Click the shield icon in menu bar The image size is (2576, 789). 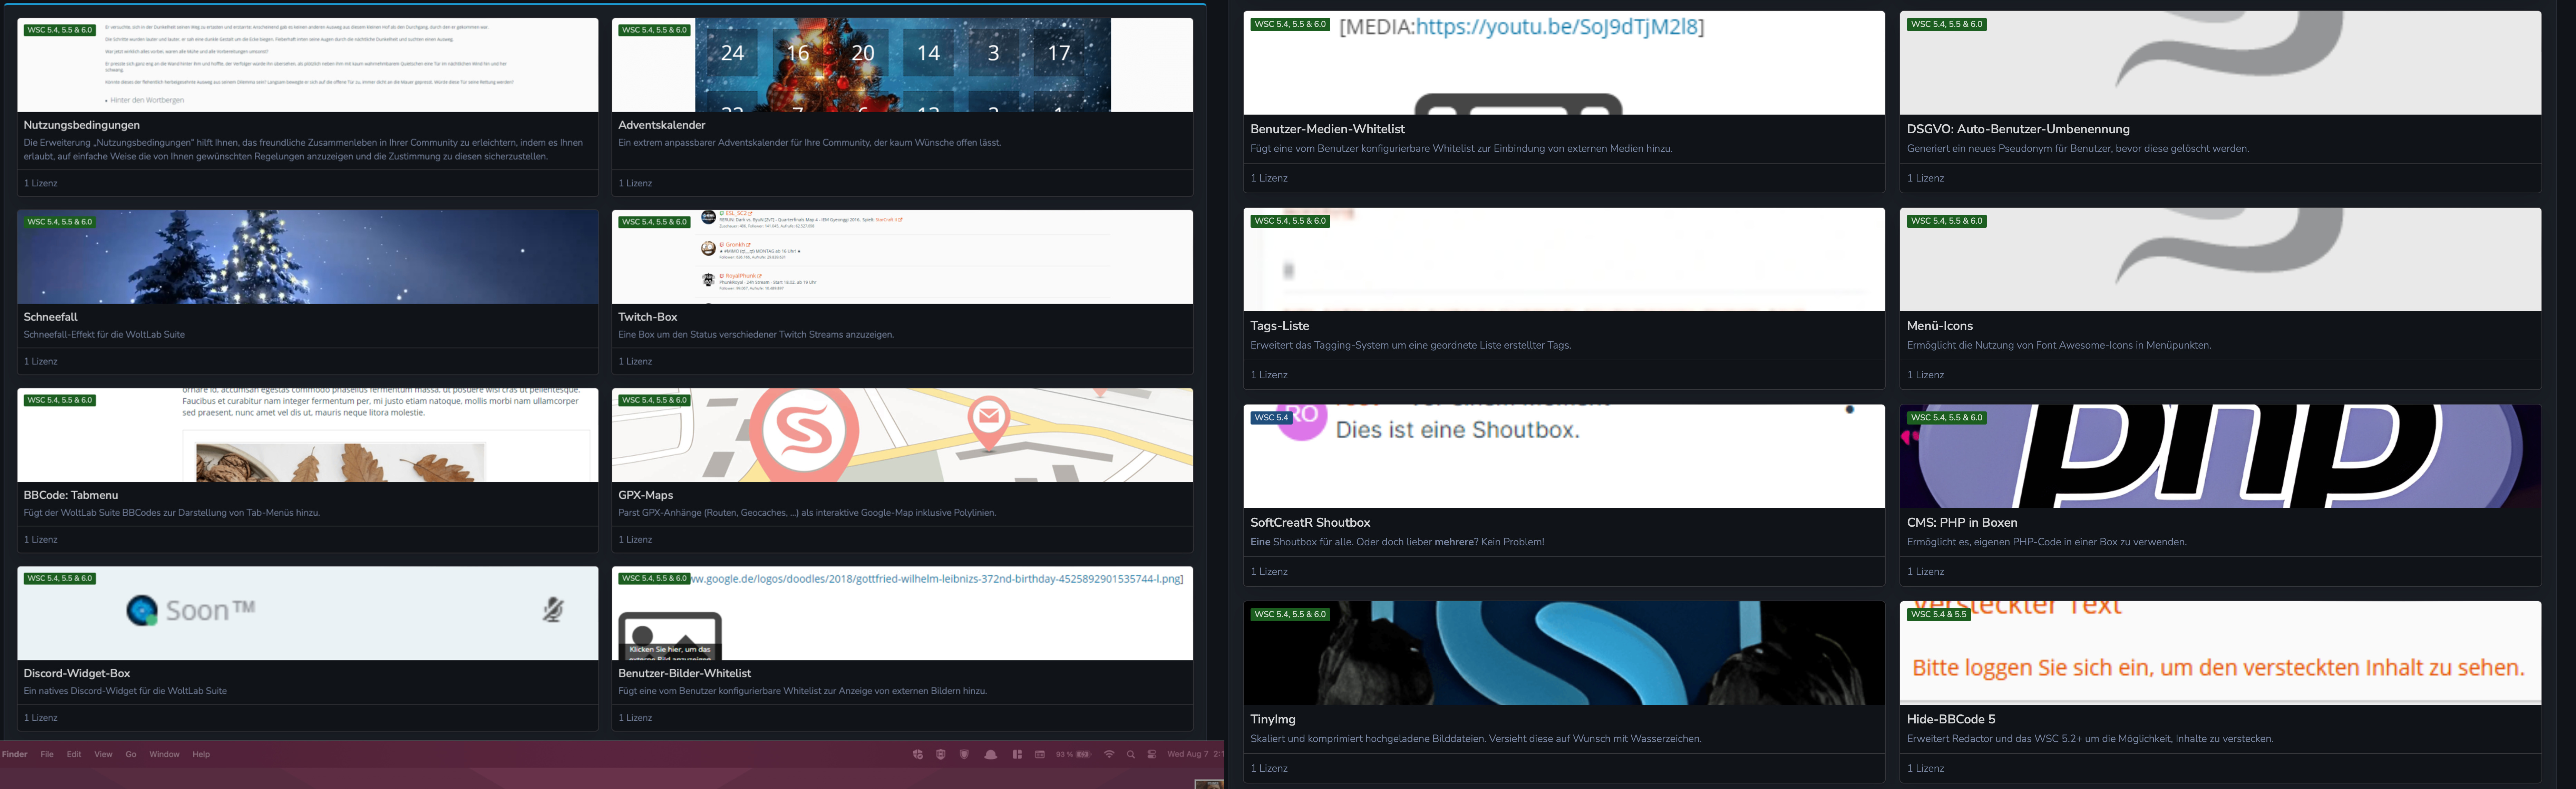[964, 754]
